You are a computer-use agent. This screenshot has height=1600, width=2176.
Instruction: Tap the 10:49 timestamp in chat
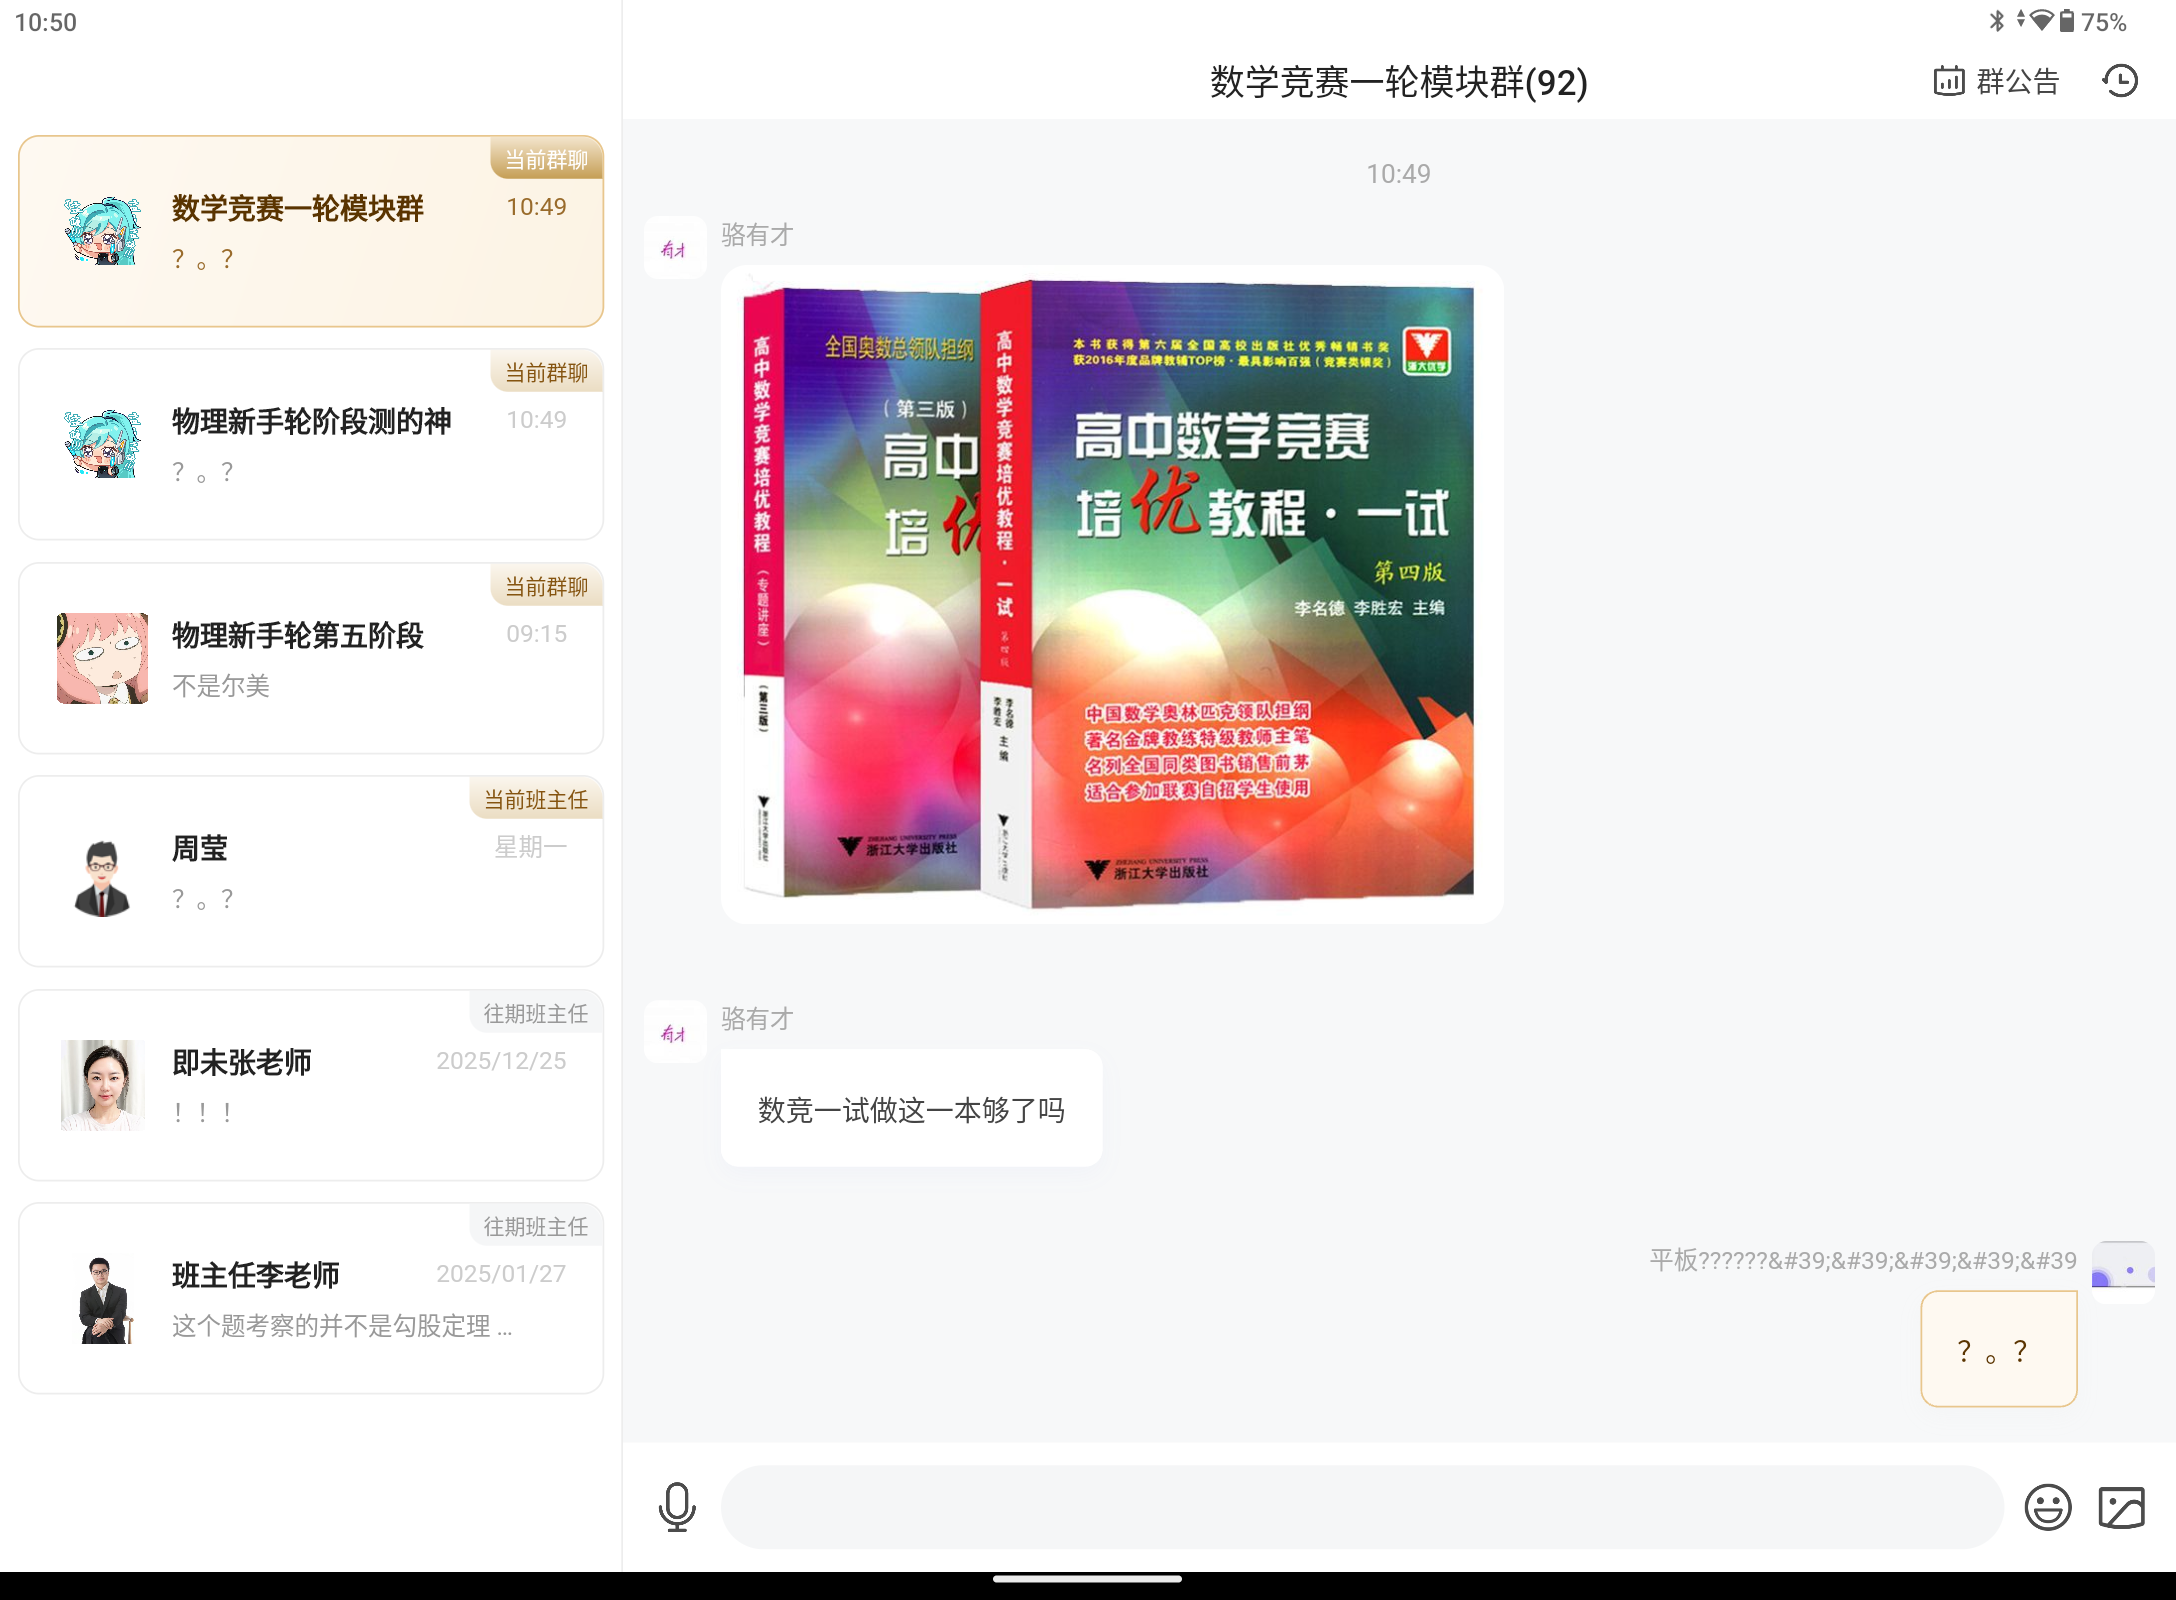click(1398, 174)
